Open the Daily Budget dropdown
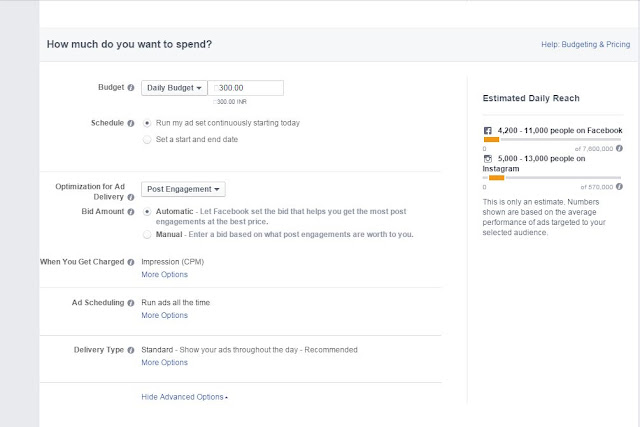This screenshot has width=640, height=427. coord(174,88)
